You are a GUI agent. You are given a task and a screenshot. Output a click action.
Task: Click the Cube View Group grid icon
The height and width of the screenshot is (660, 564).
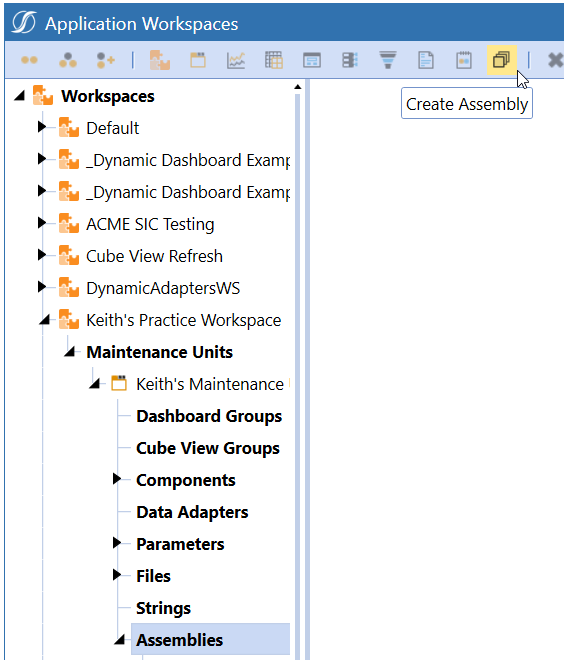point(274,60)
